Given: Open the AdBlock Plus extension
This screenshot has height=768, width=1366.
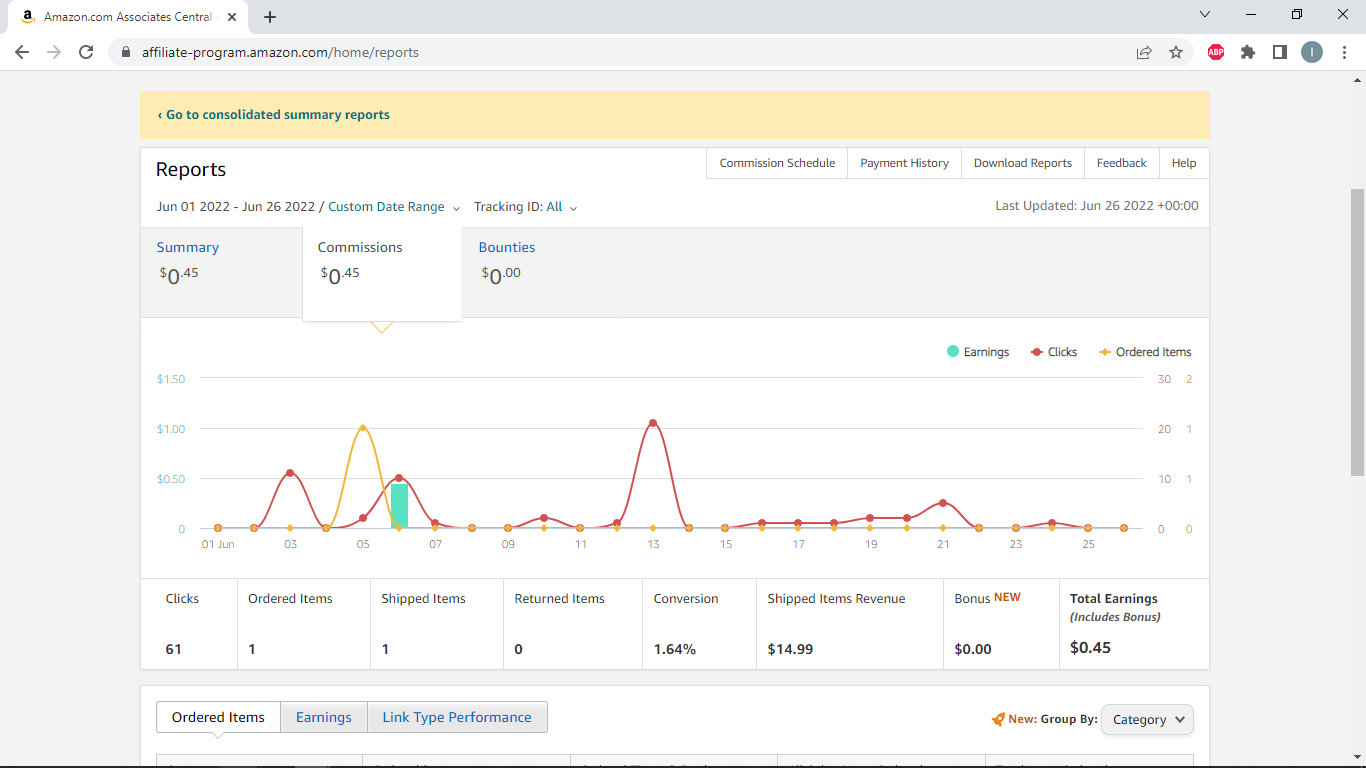Looking at the screenshot, I should [1216, 52].
